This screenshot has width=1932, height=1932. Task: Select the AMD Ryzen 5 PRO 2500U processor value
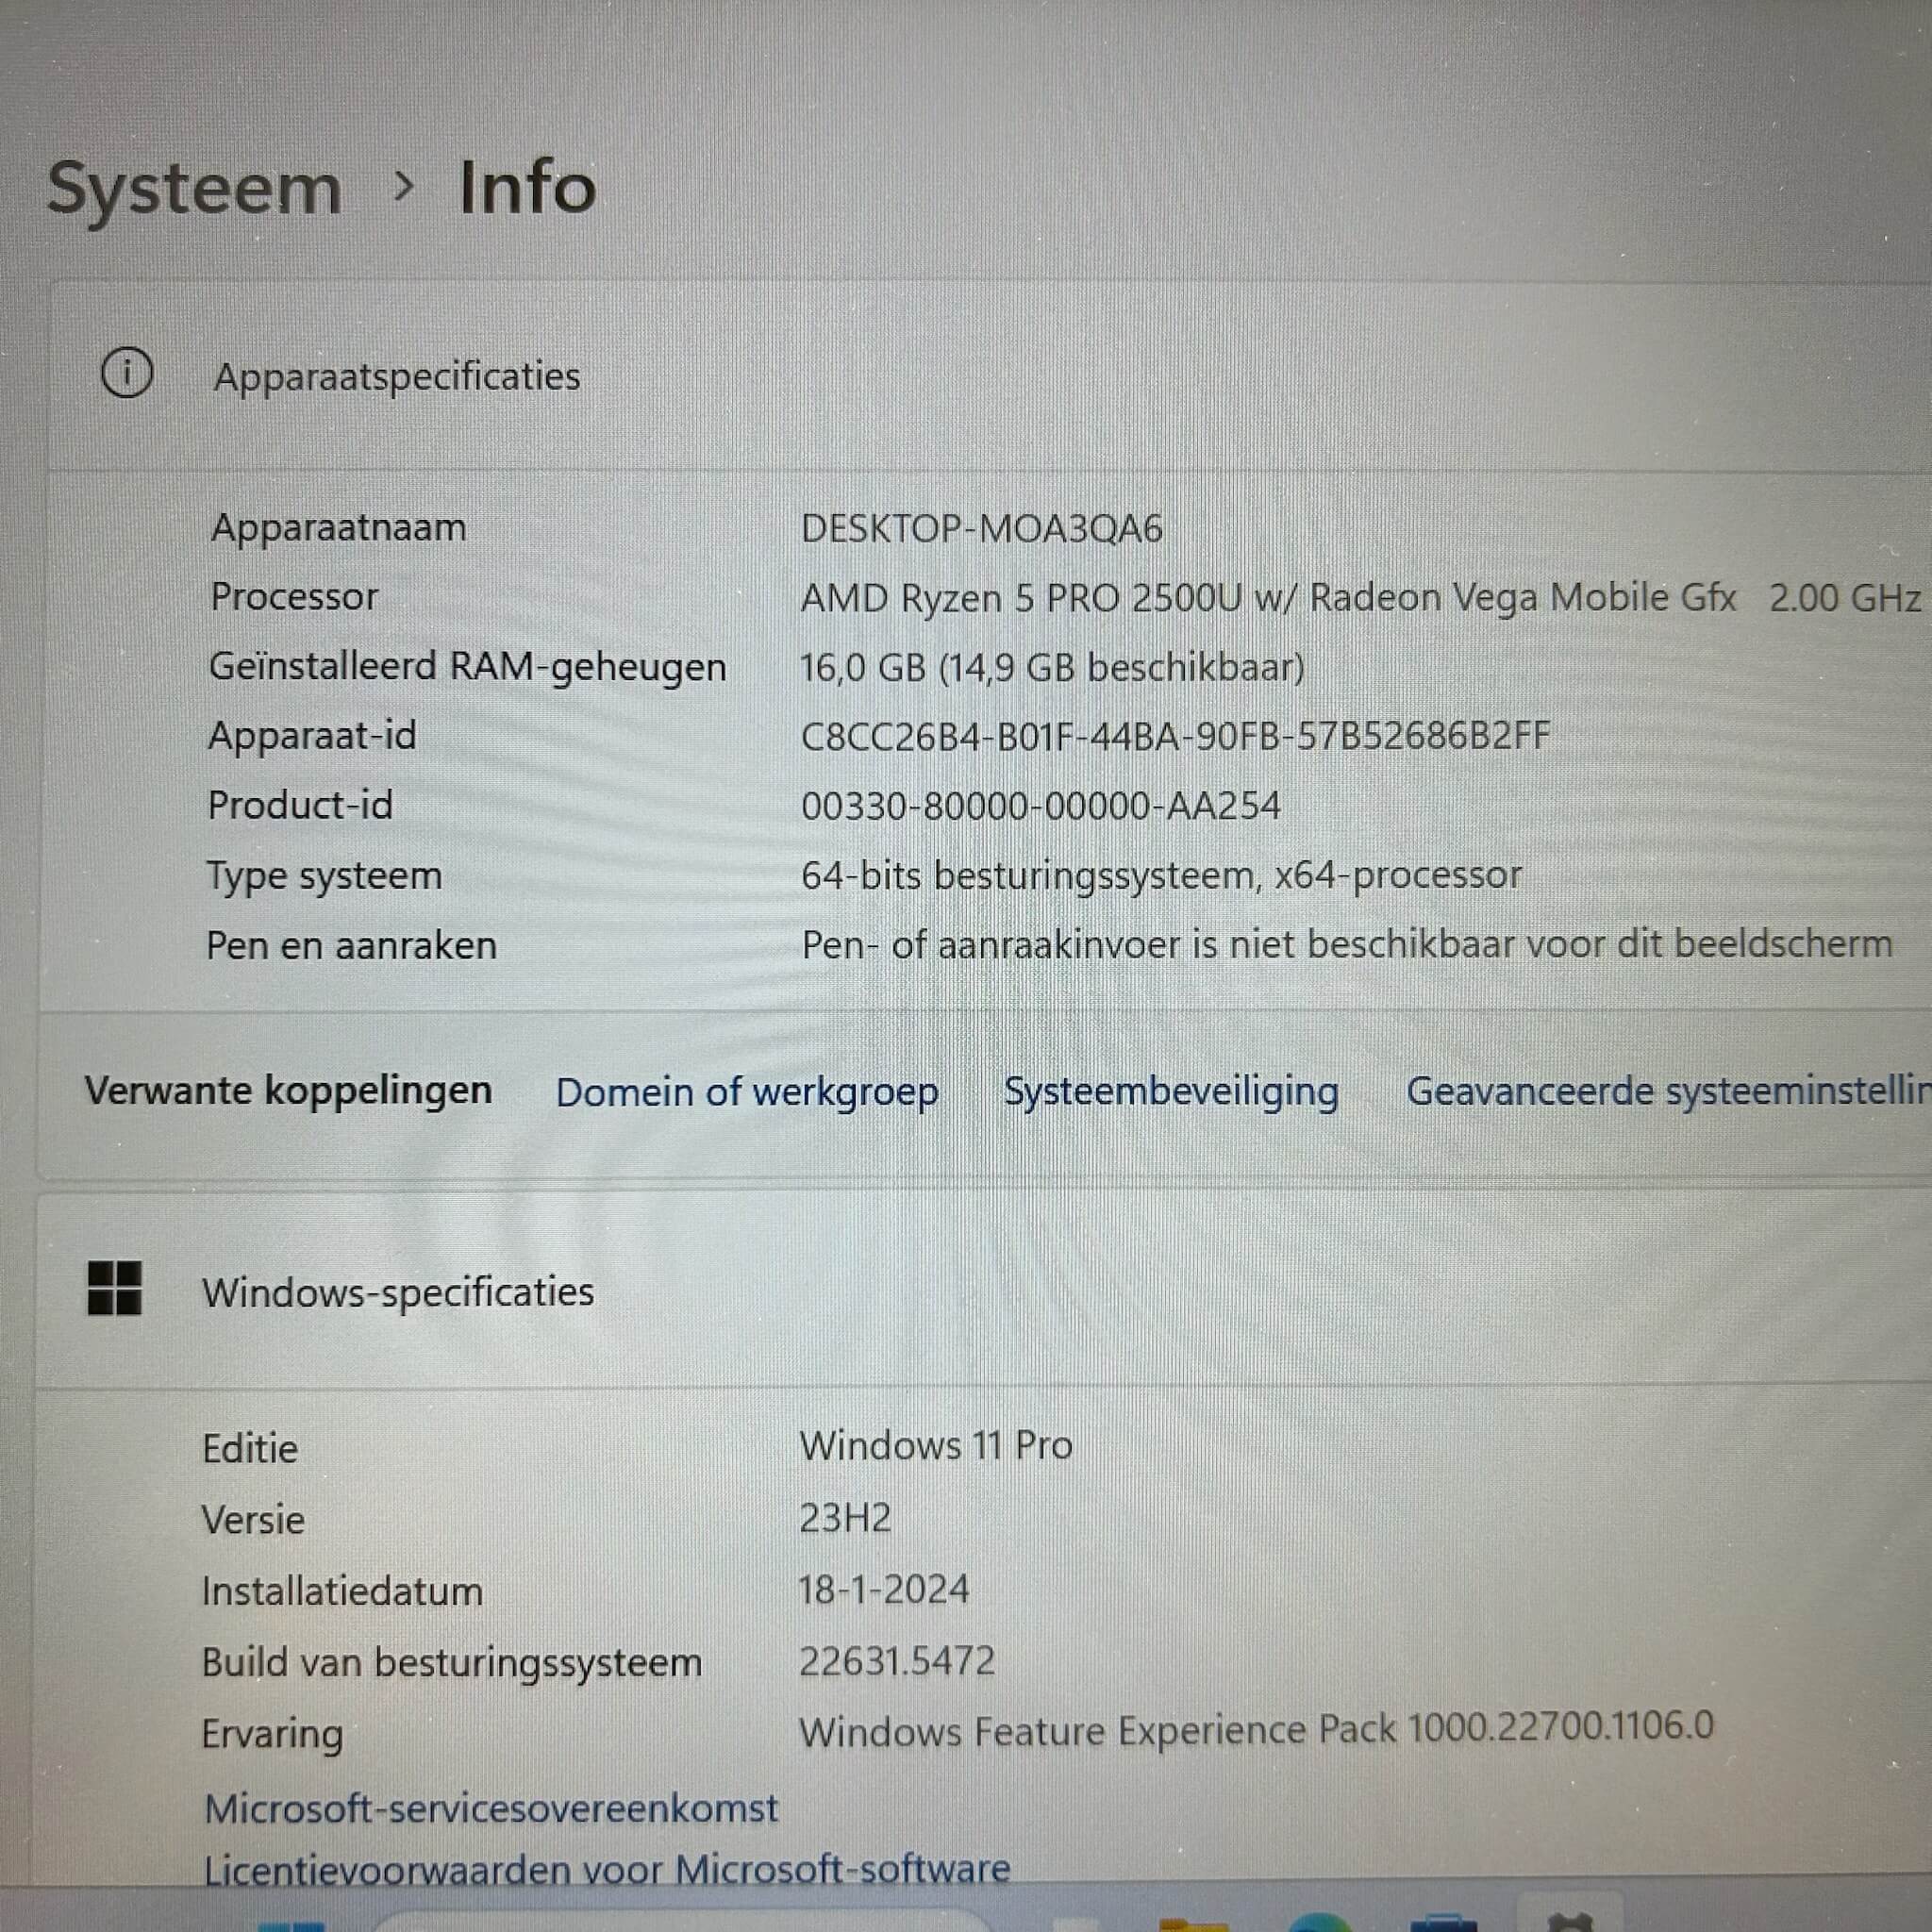coord(1361,597)
